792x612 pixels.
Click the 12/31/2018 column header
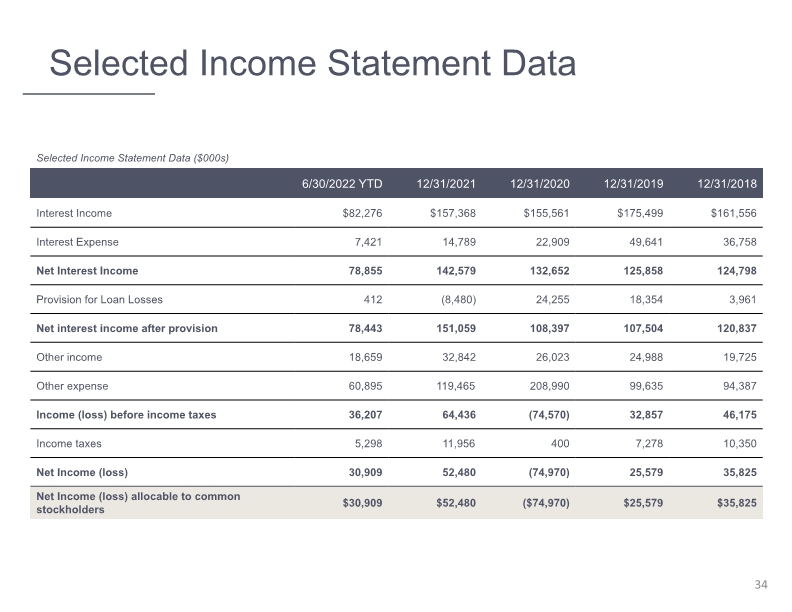click(x=727, y=184)
